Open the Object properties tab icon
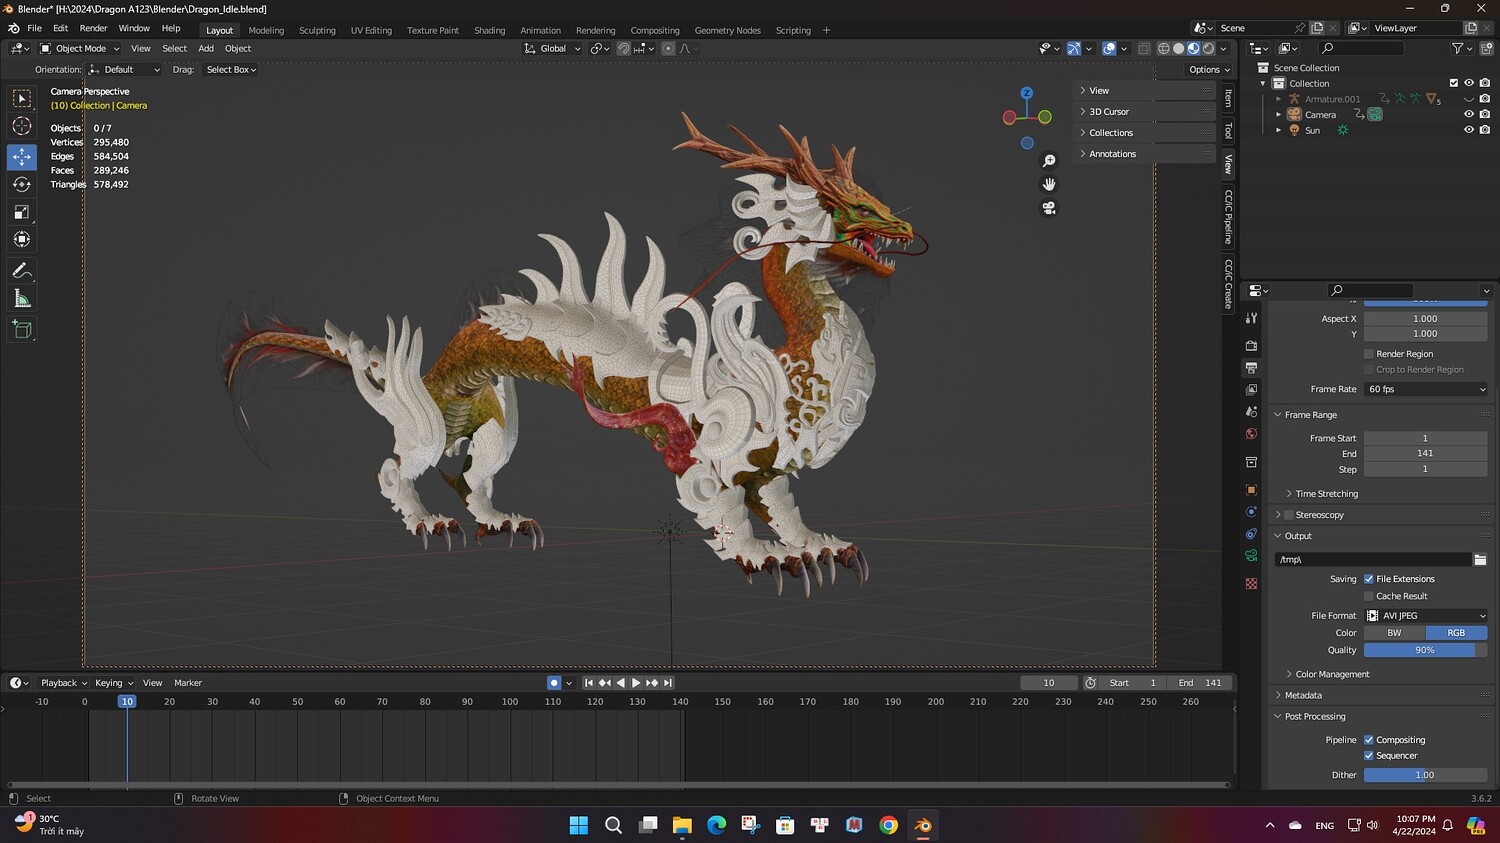Image resolution: width=1500 pixels, height=843 pixels. 1251,490
